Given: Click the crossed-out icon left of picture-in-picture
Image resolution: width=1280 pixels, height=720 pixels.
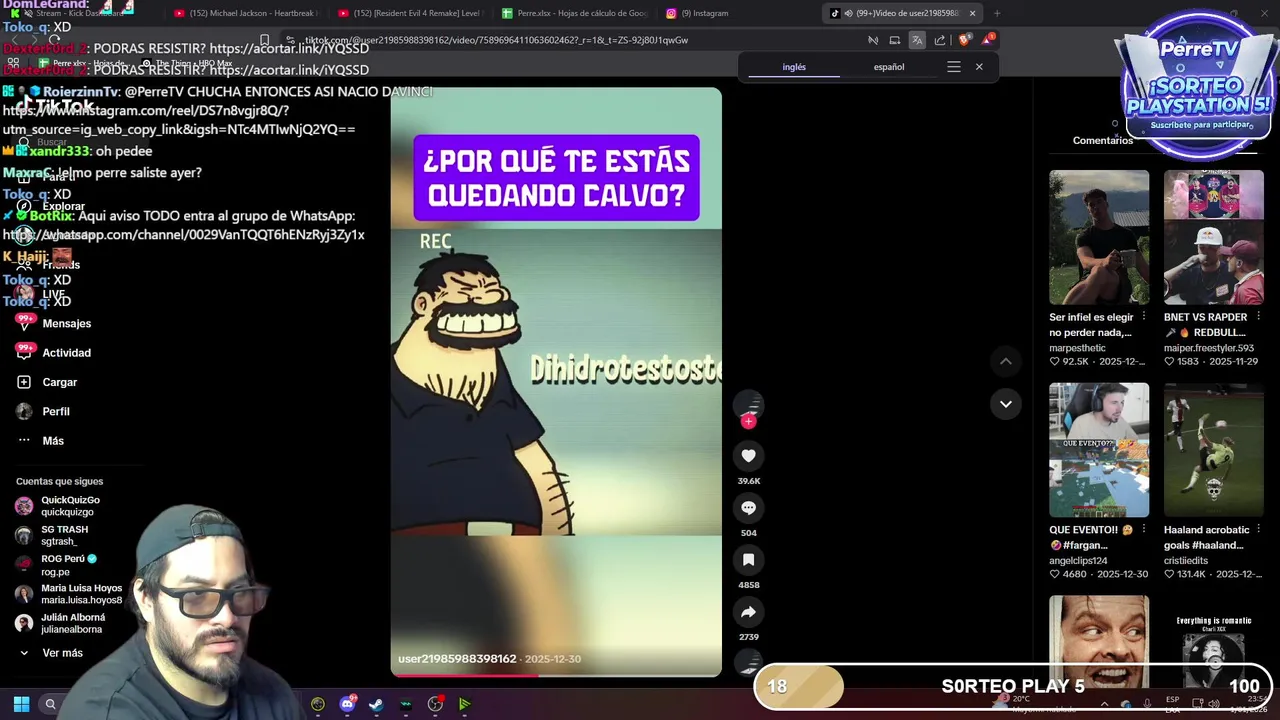Looking at the screenshot, I should tap(873, 40).
